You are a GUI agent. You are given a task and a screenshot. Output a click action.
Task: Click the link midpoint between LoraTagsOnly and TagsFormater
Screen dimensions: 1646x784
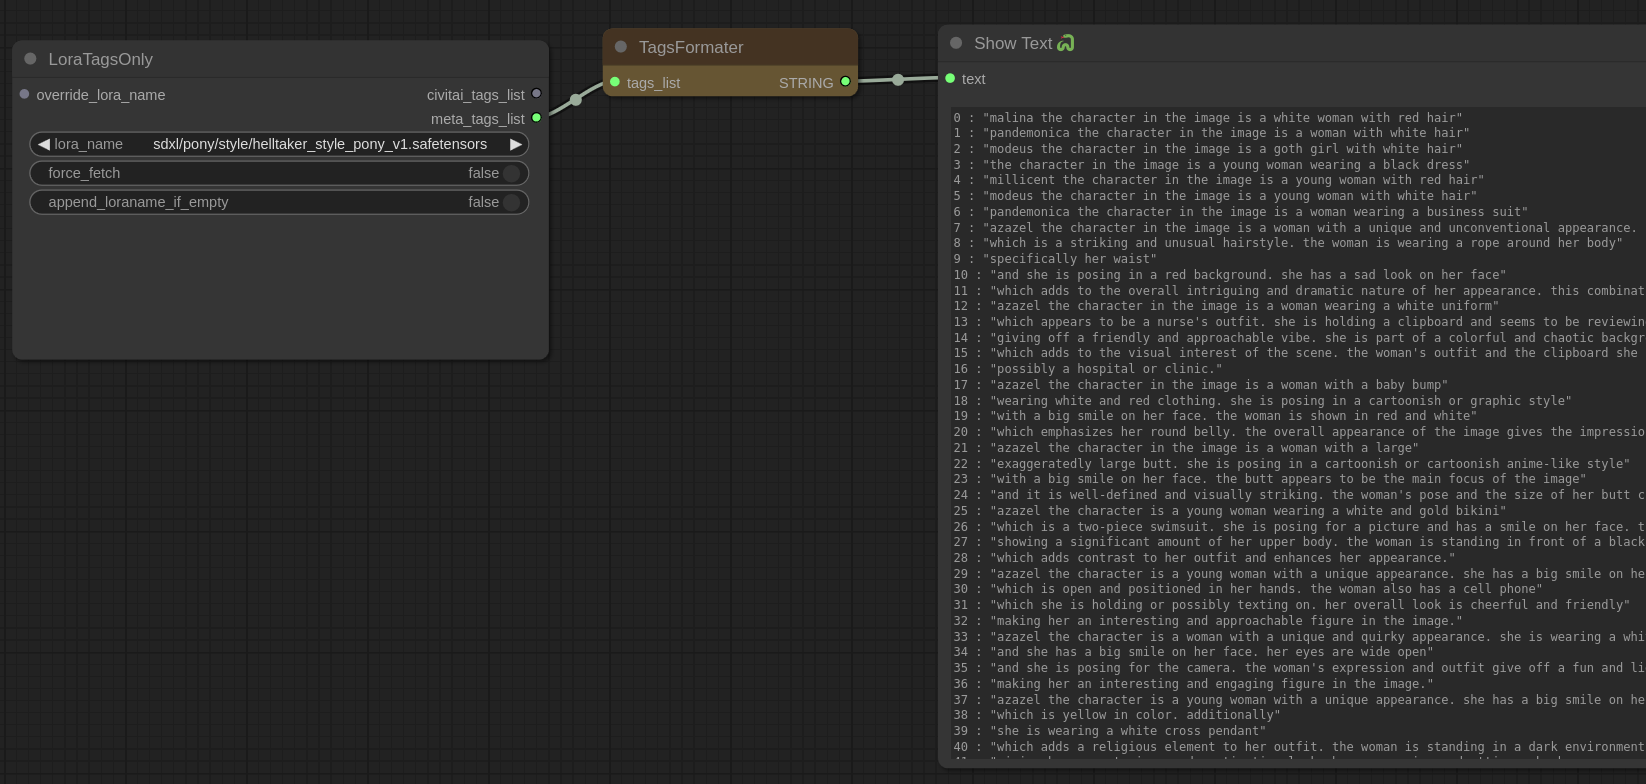(576, 100)
